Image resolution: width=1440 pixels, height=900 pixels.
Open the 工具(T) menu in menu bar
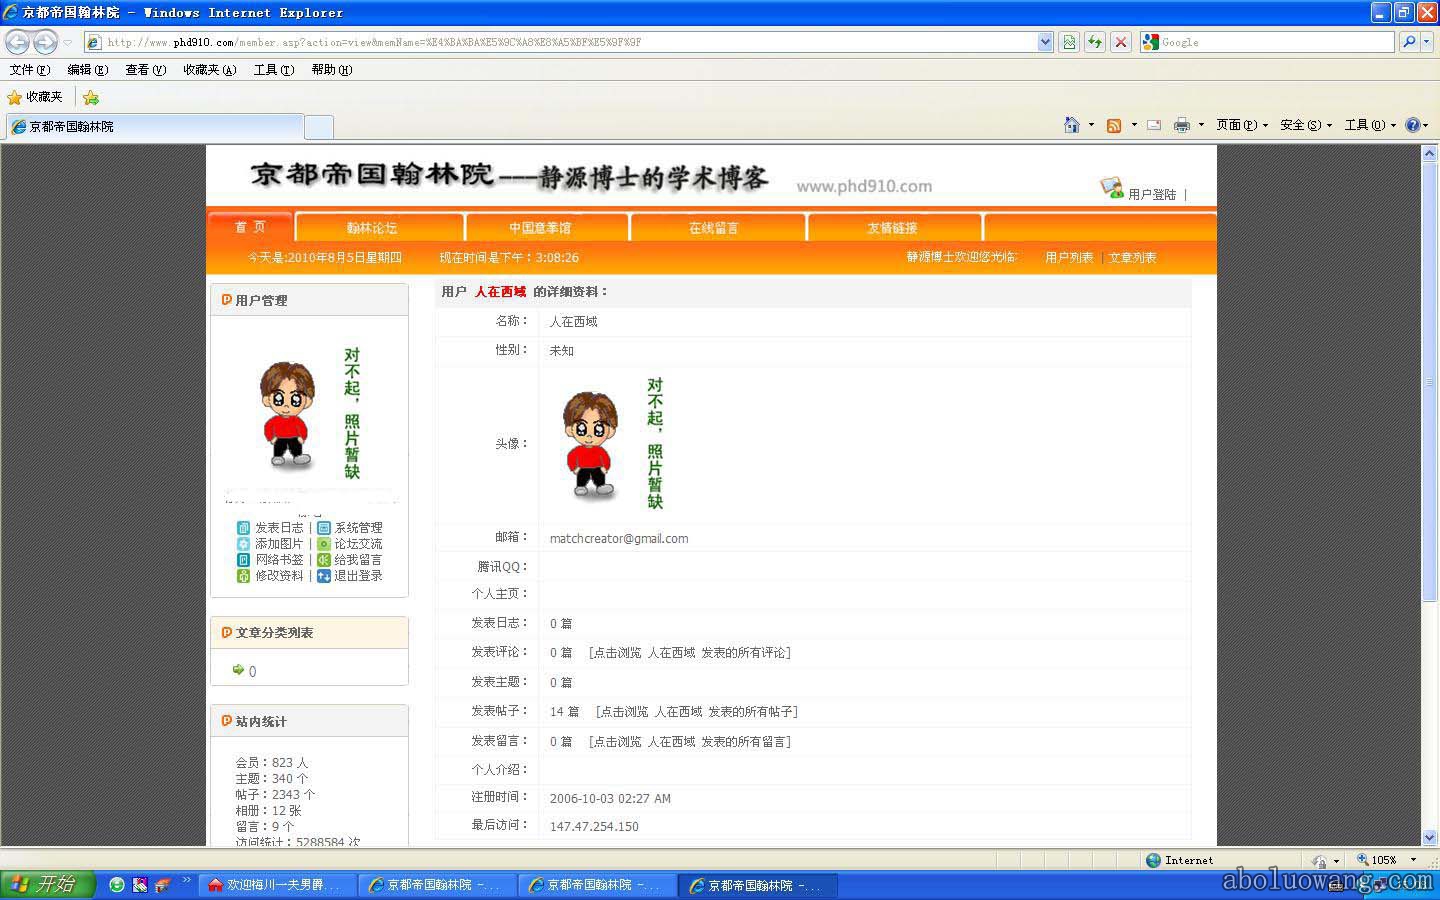point(273,70)
